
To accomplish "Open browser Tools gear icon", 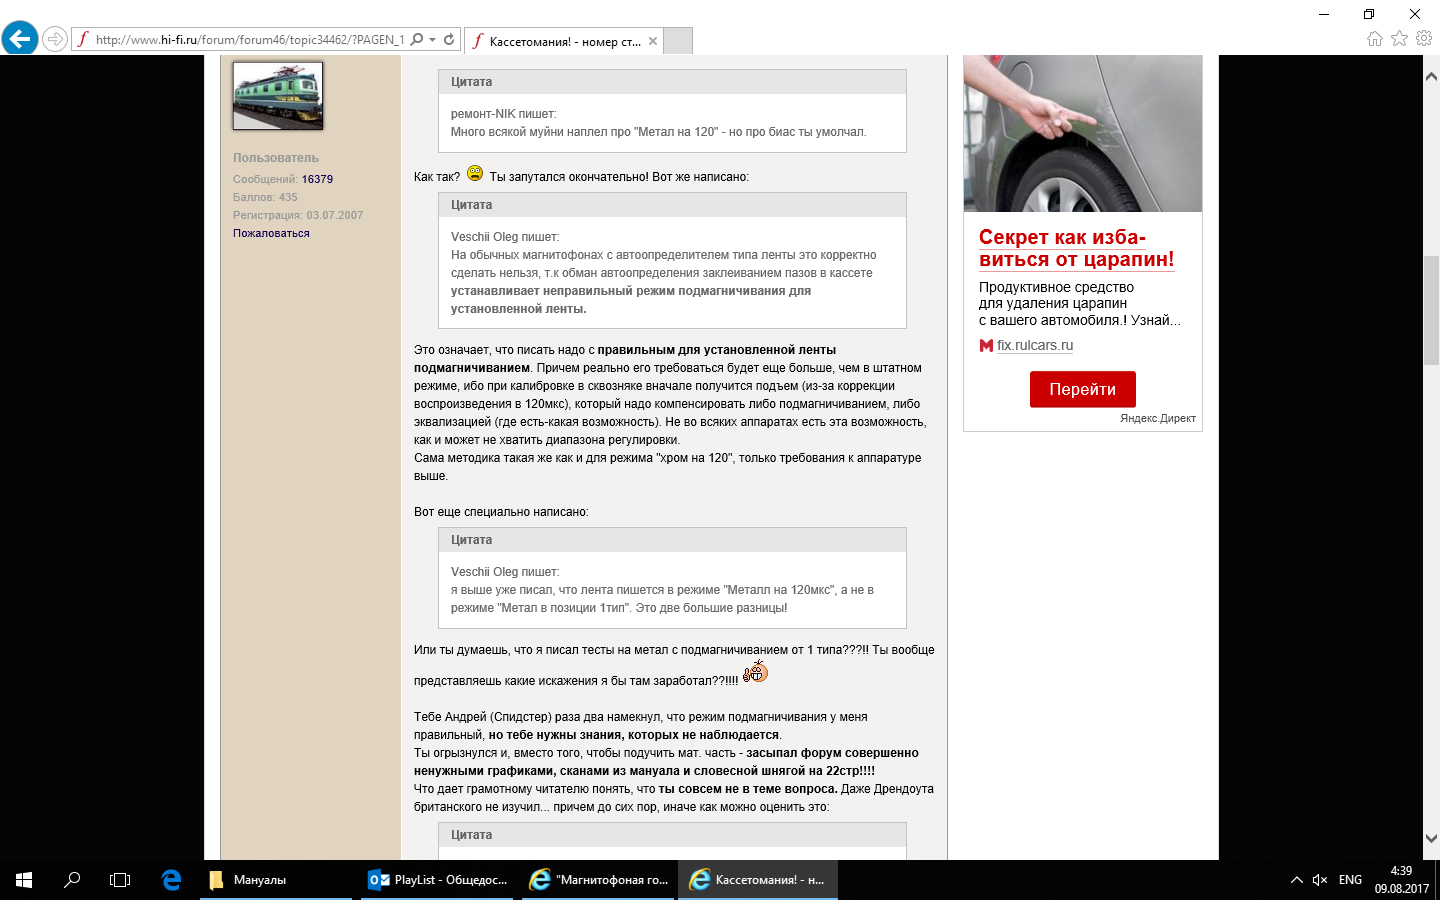I will [1424, 39].
